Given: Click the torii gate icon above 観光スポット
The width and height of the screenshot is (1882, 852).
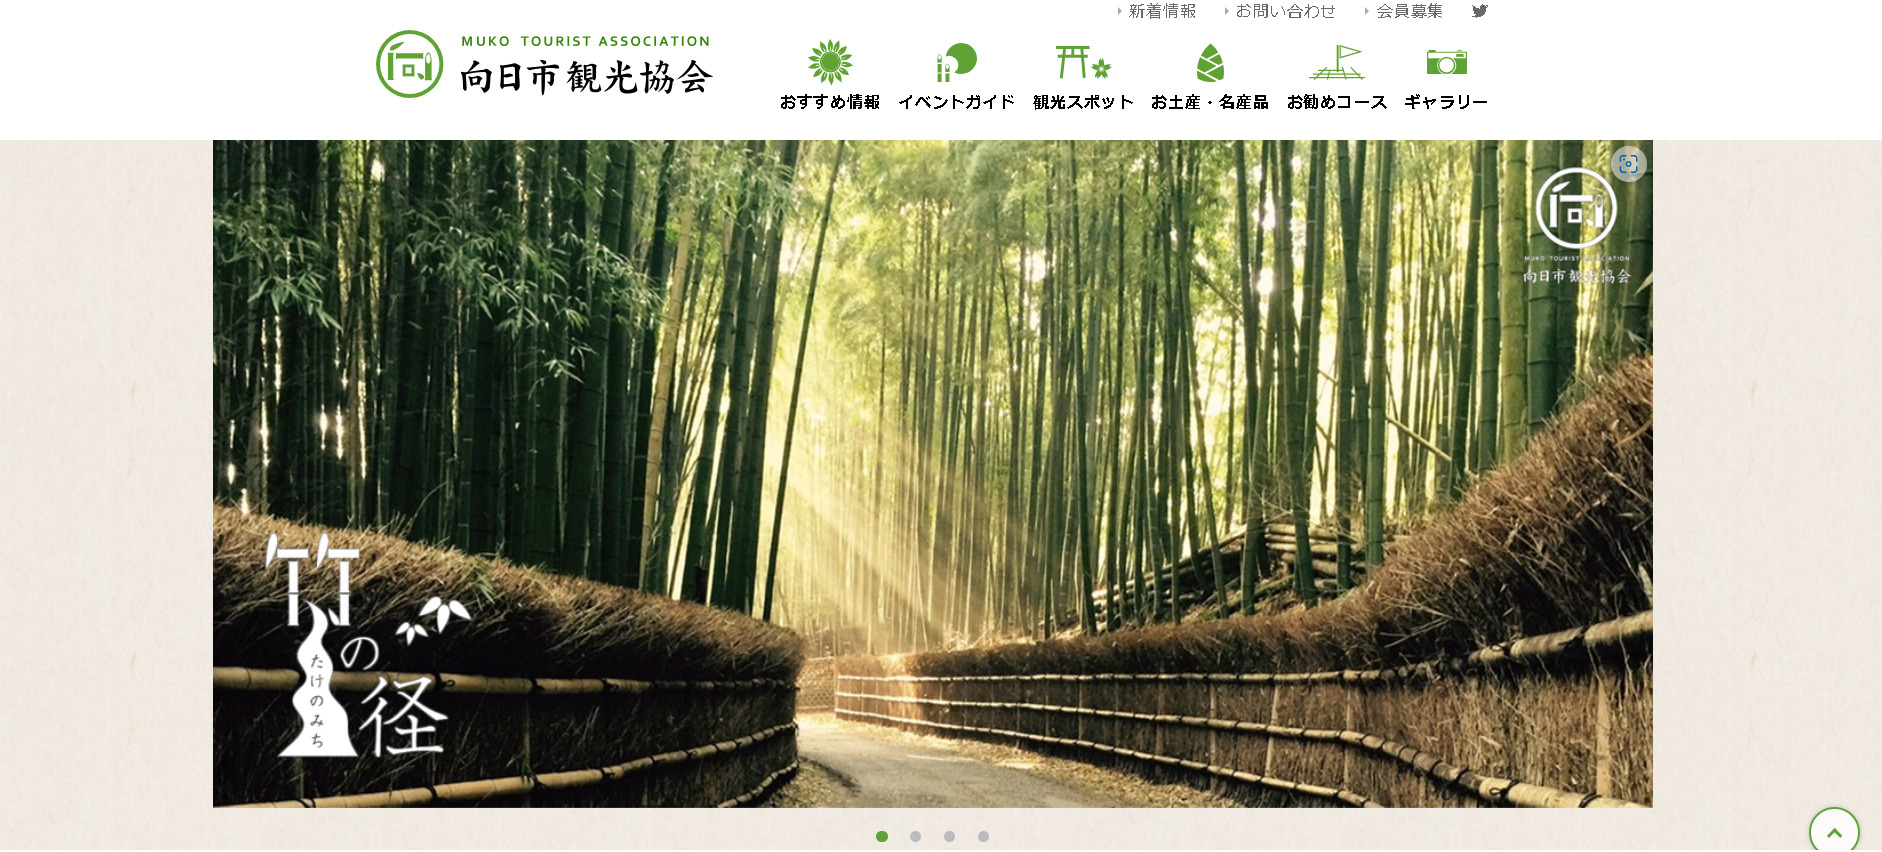Looking at the screenshot, I should 1083,62.
